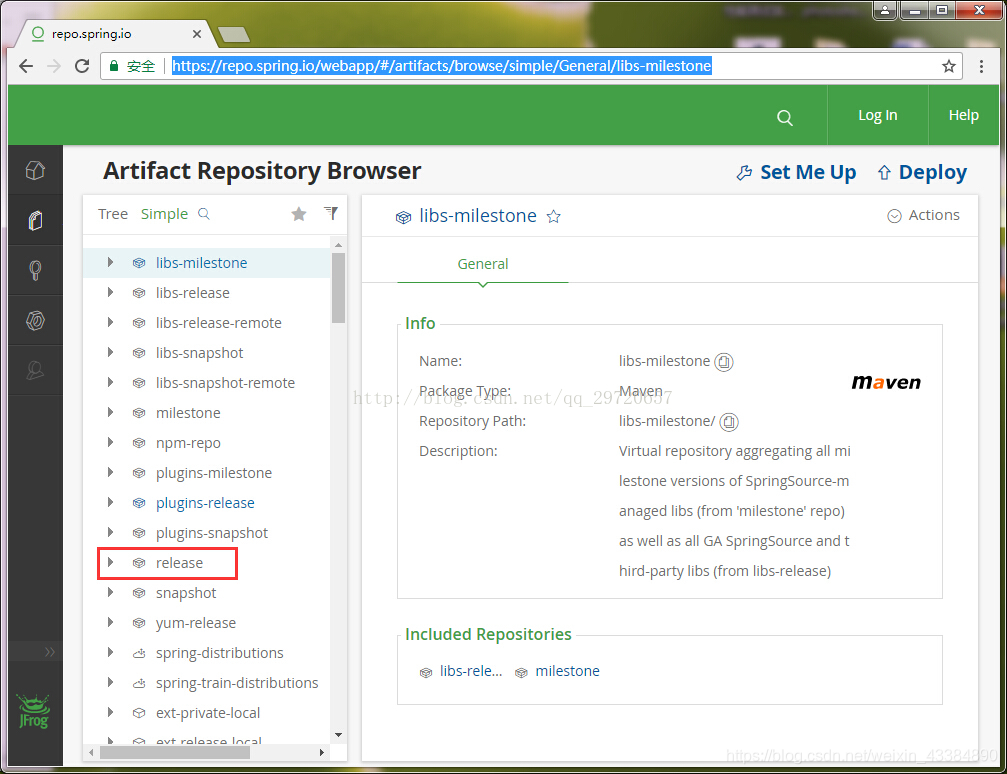This screenshot has height=774, width=1007.
Task: Switch to Simple view
Action: pos(164,214)
